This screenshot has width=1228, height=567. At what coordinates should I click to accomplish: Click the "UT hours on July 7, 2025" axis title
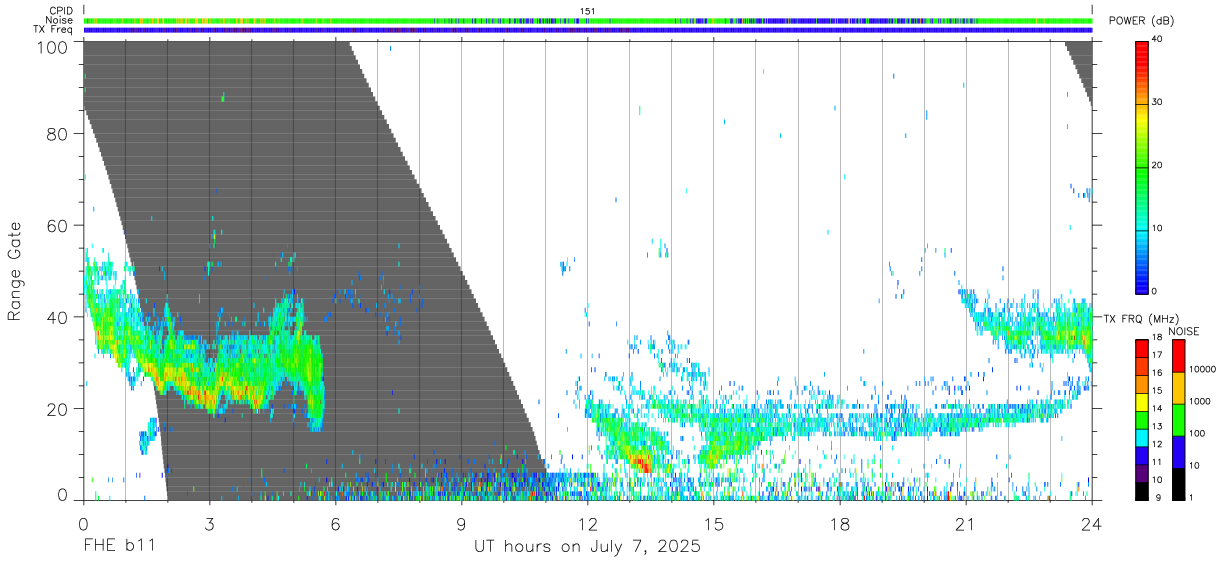pos(587,548)
